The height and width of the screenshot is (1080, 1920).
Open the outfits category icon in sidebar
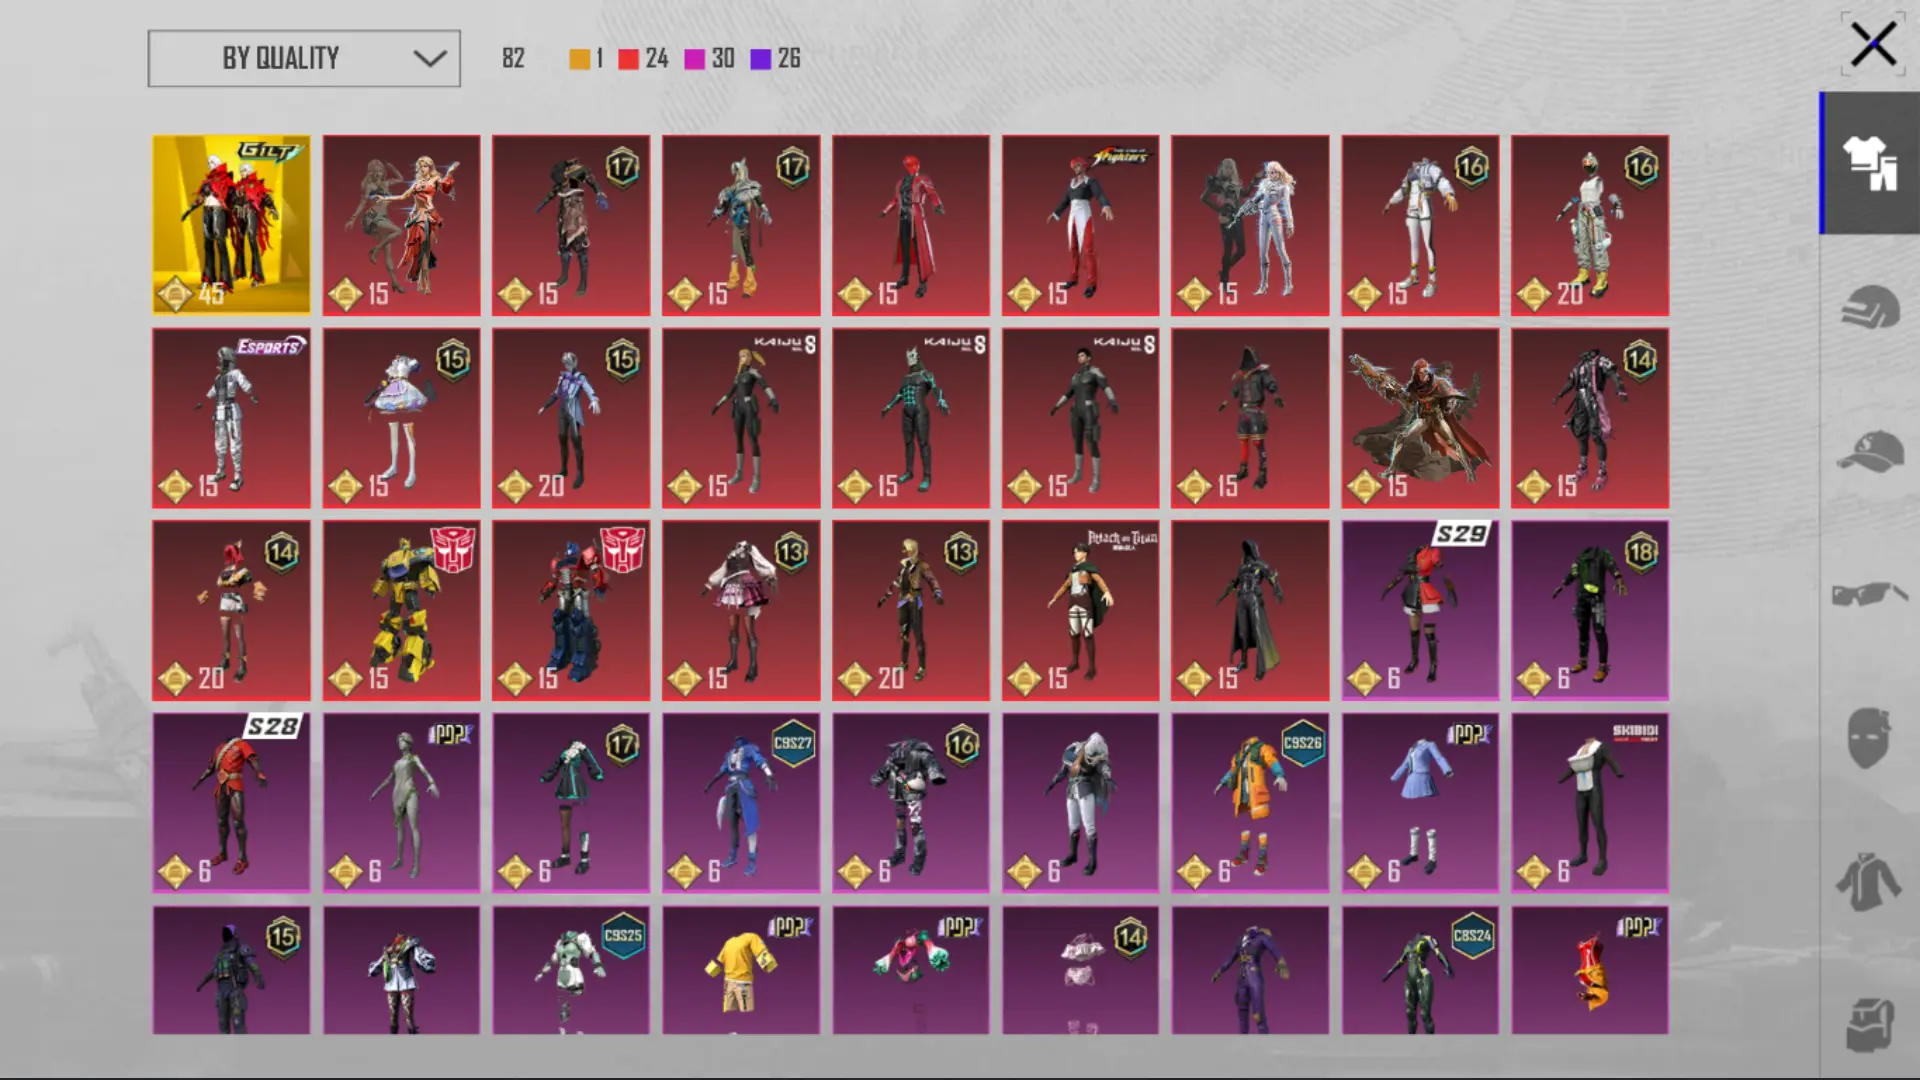point(1869,163)
